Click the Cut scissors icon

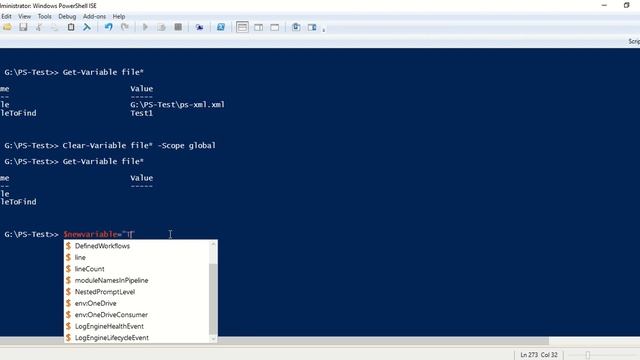tap(39, 27)
